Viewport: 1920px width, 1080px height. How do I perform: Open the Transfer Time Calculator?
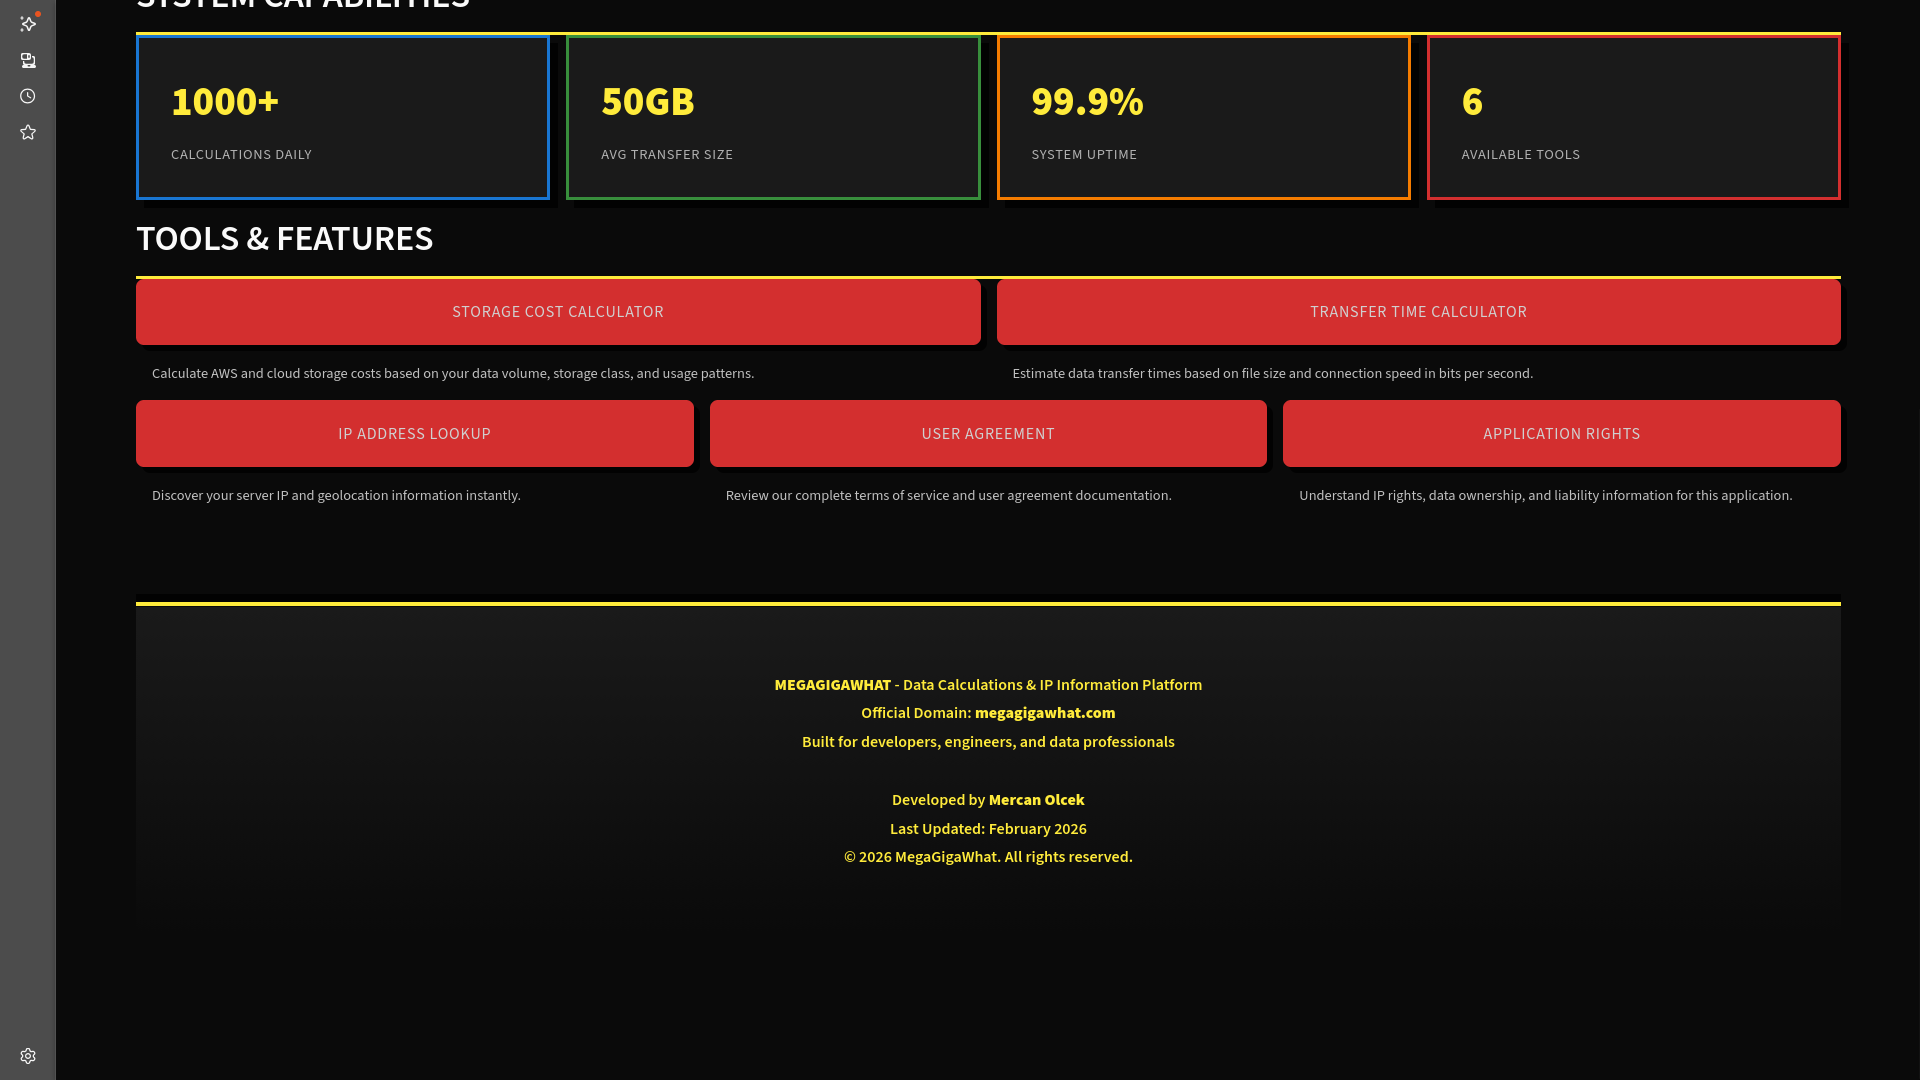(1418, 311)
